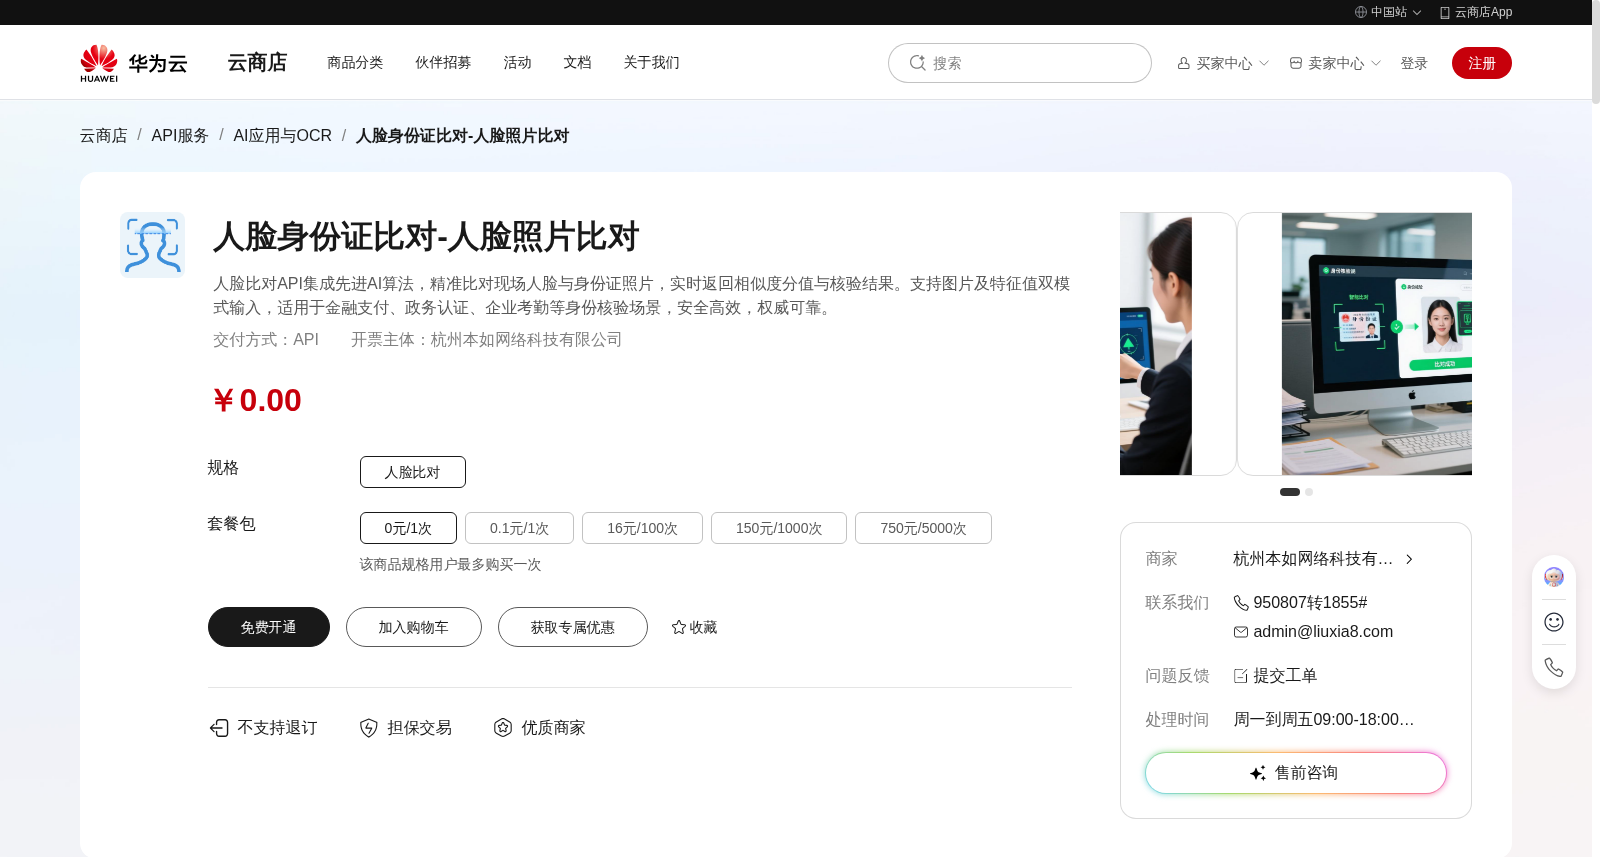Click the floating phone contact icon
Image resolution: width=1600 pixels, height=857 pixels.
(x=1554, y=667)
